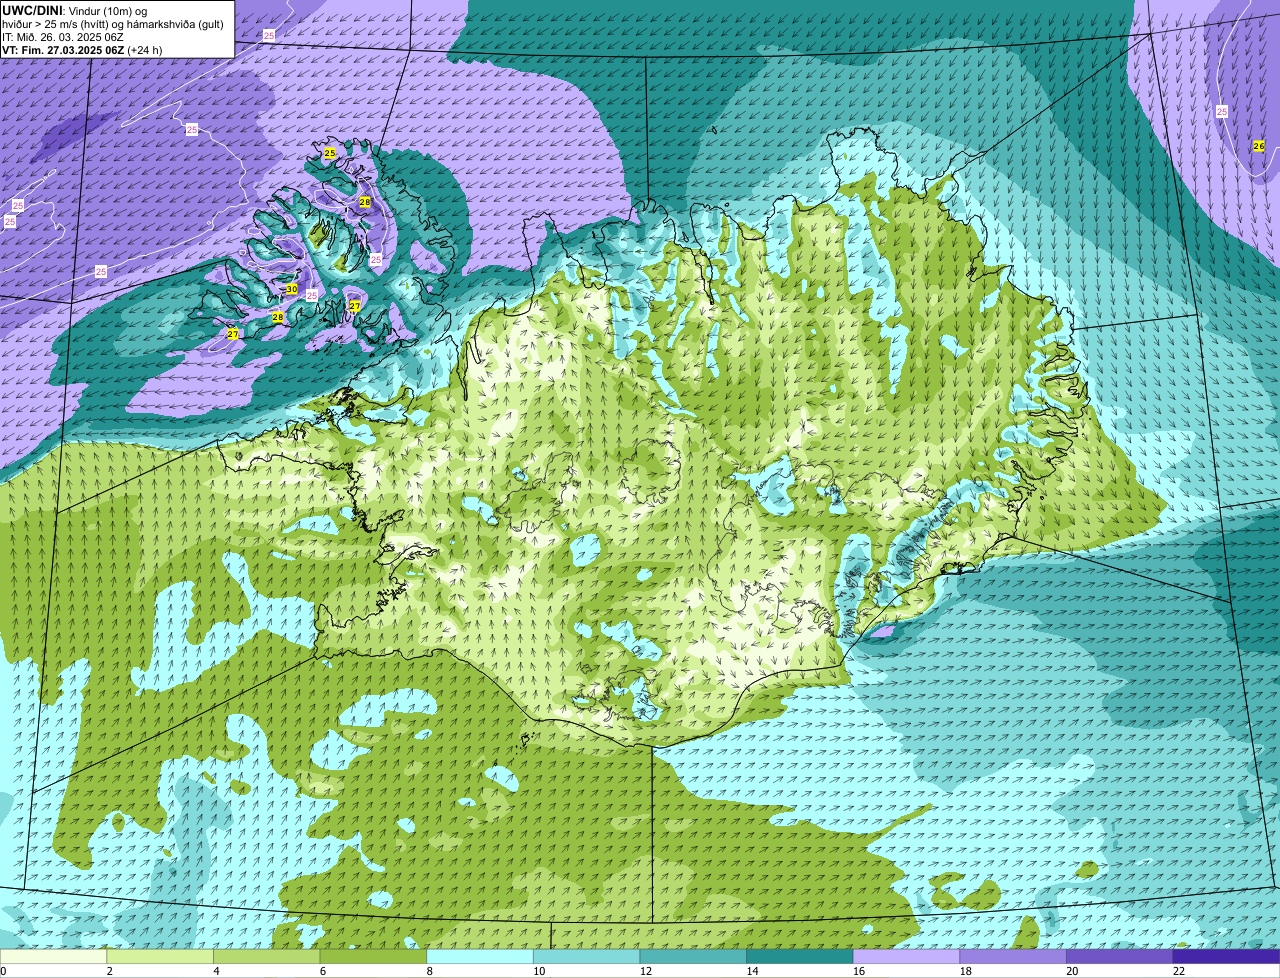Click the legend scale label 14

752,971
